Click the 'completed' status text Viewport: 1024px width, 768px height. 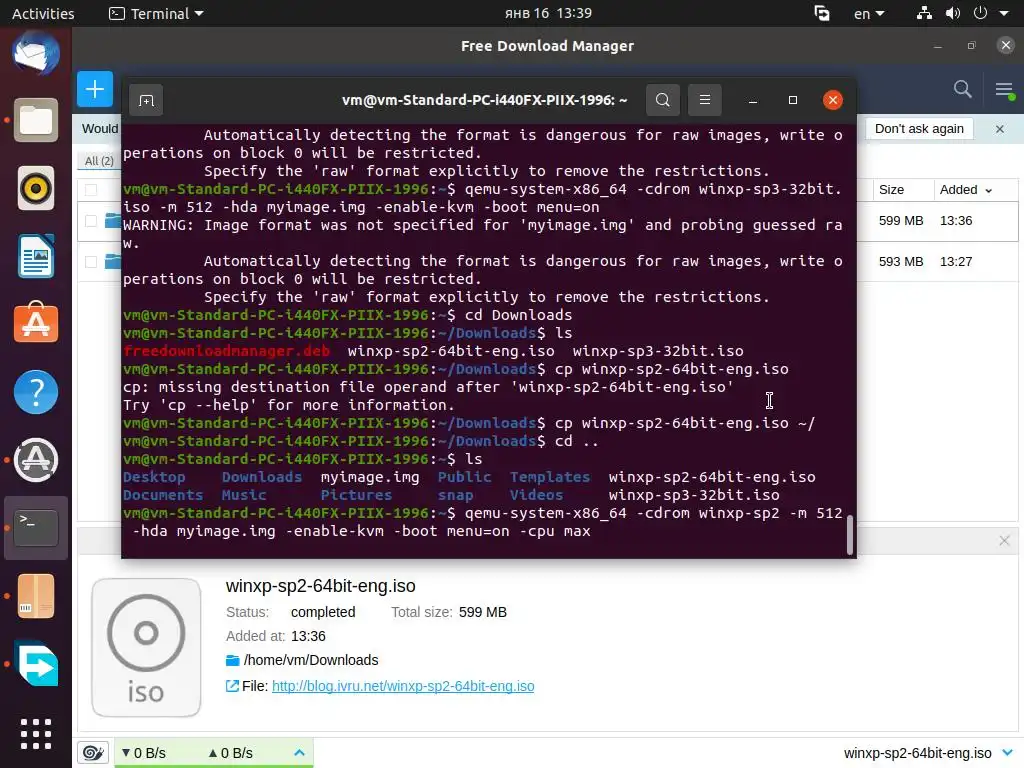coord(323,613)
